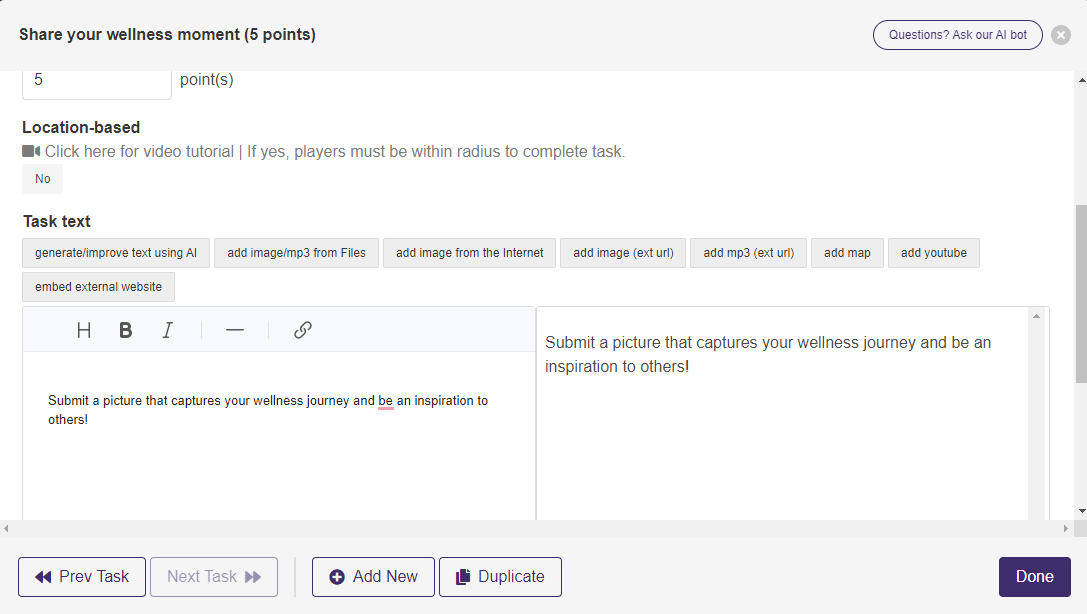Toggle the Location-based setting off
Viewport: 1087px width, 614px height.
(x=42, y=178)
